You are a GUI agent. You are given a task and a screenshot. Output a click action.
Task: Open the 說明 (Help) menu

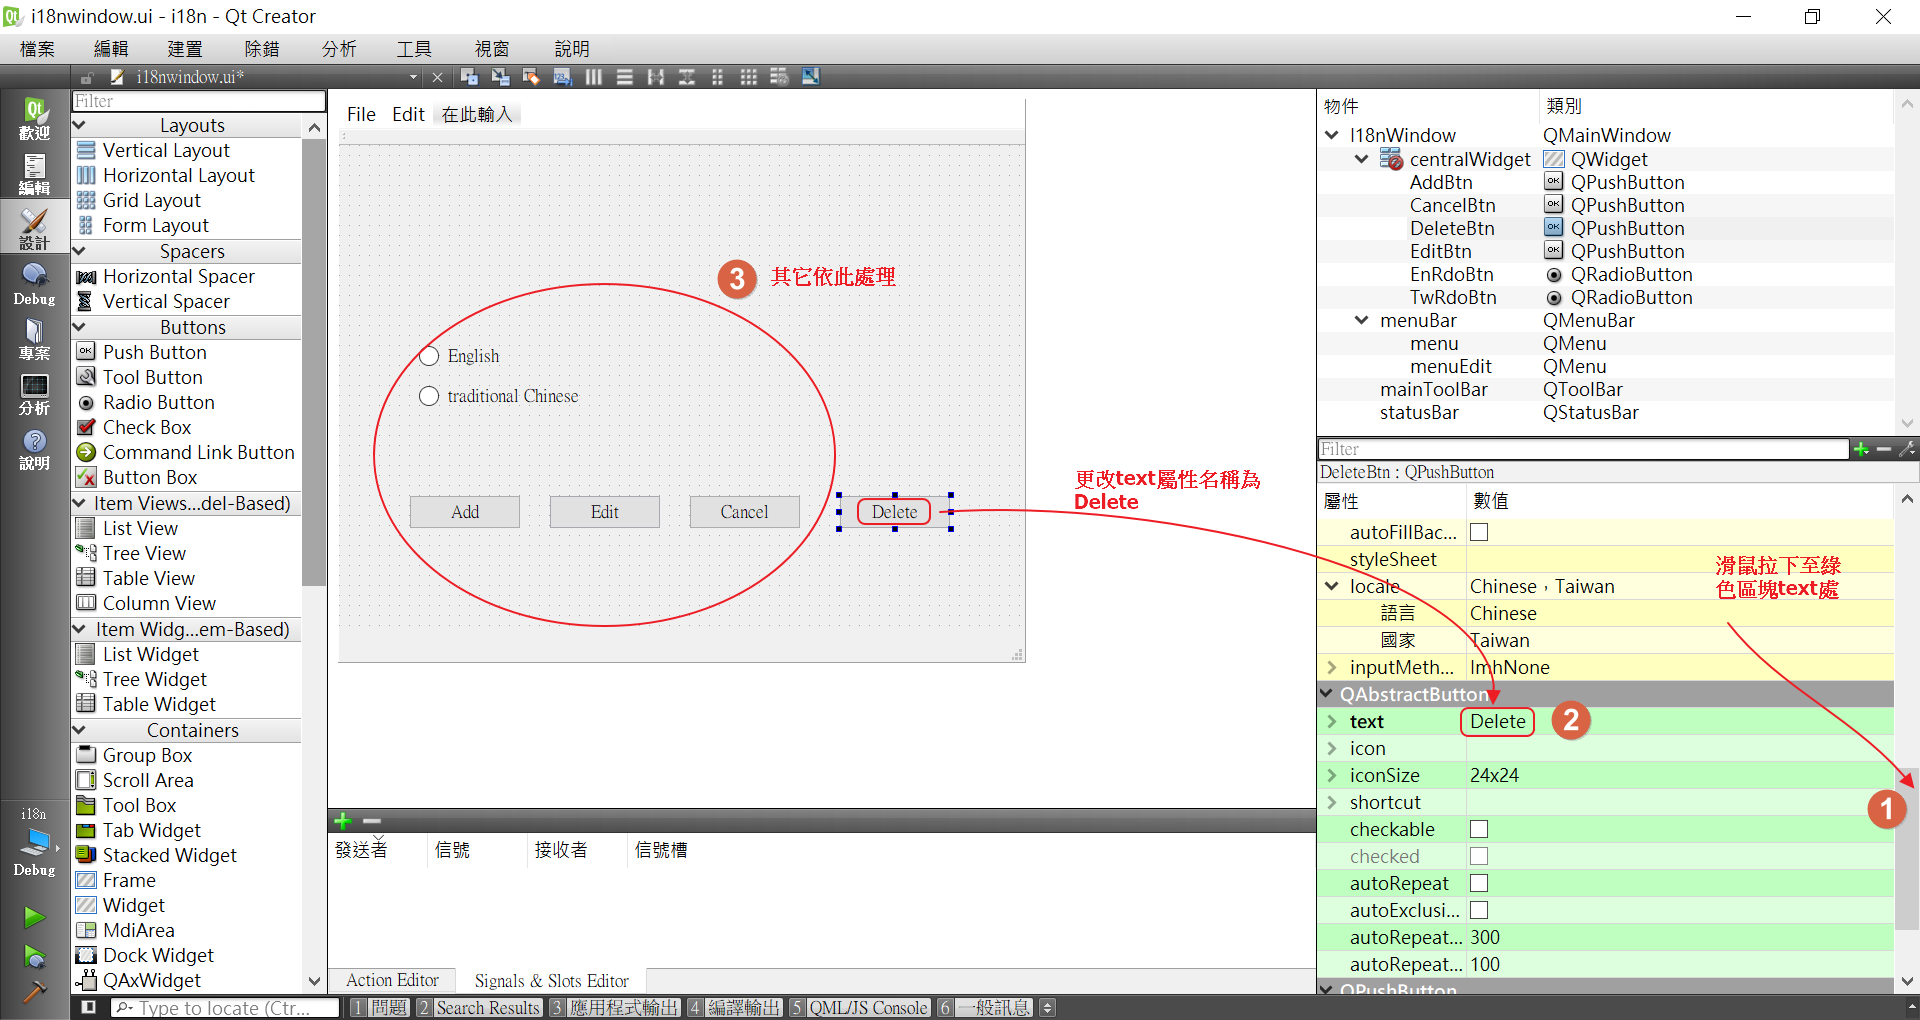pyautogui.click(x=572, y=49)
